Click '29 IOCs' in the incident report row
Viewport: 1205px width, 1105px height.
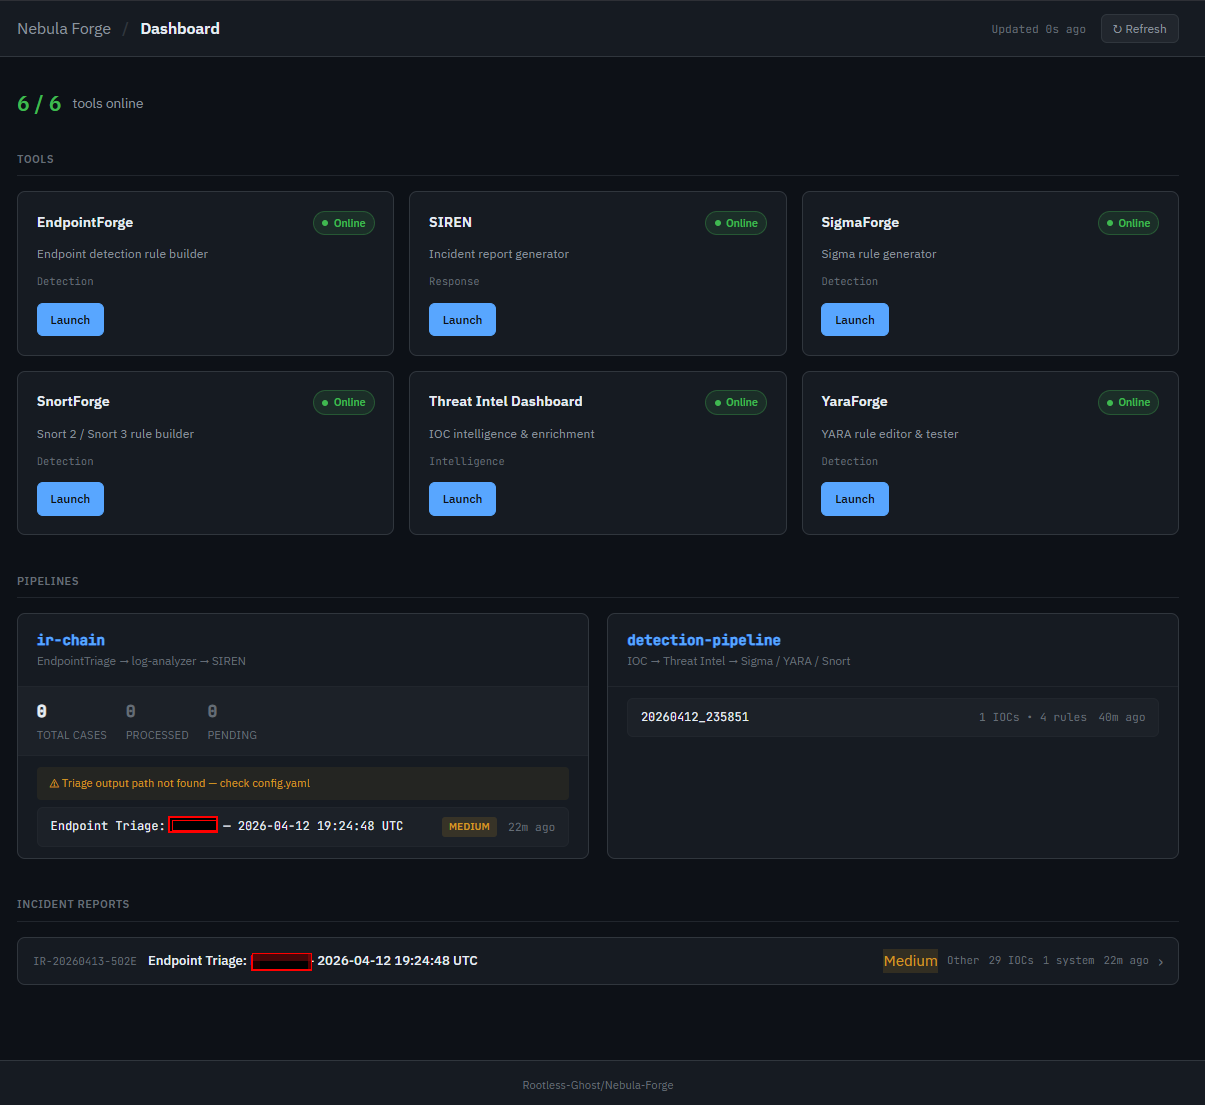point(1011,961)
